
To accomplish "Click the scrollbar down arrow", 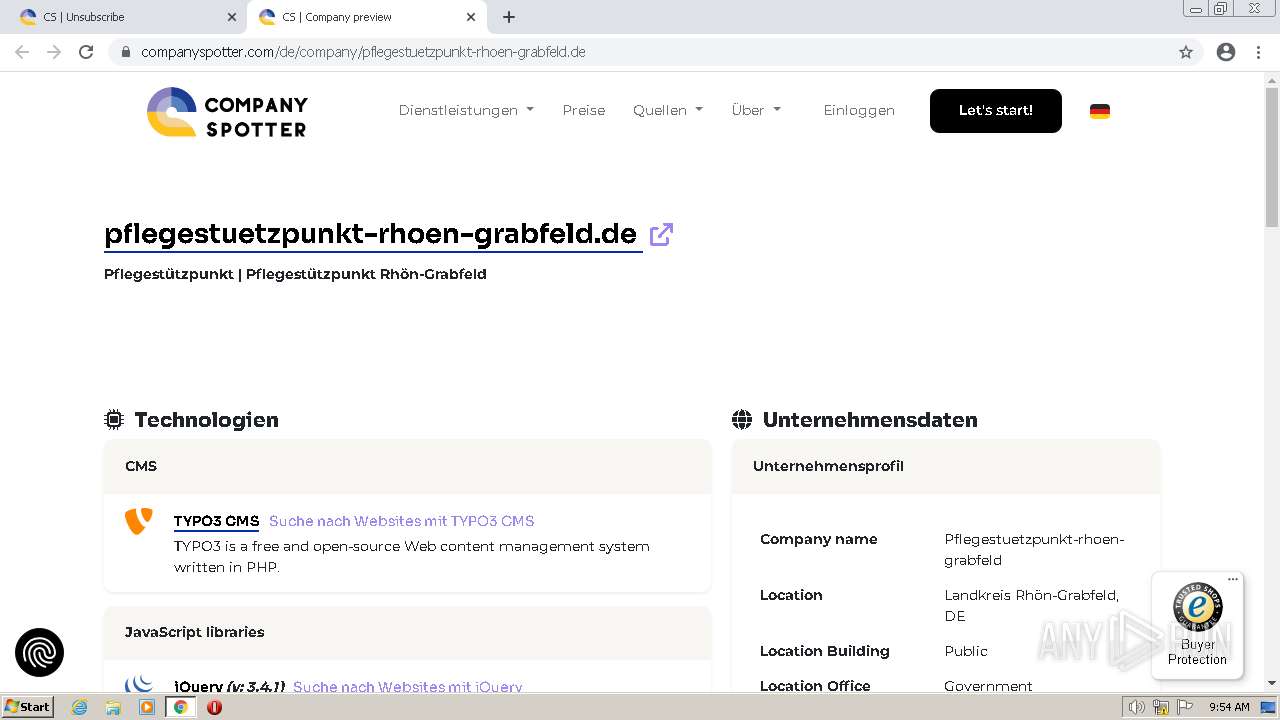I will click(x=1272, y=684).
